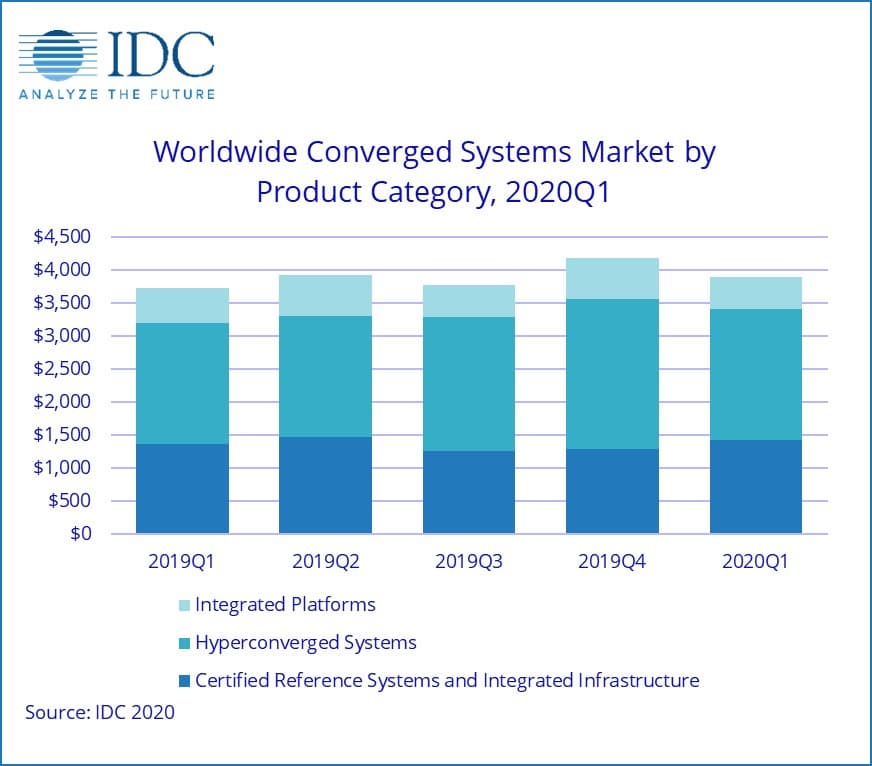Click the IDC globe logo

[58, 55]
